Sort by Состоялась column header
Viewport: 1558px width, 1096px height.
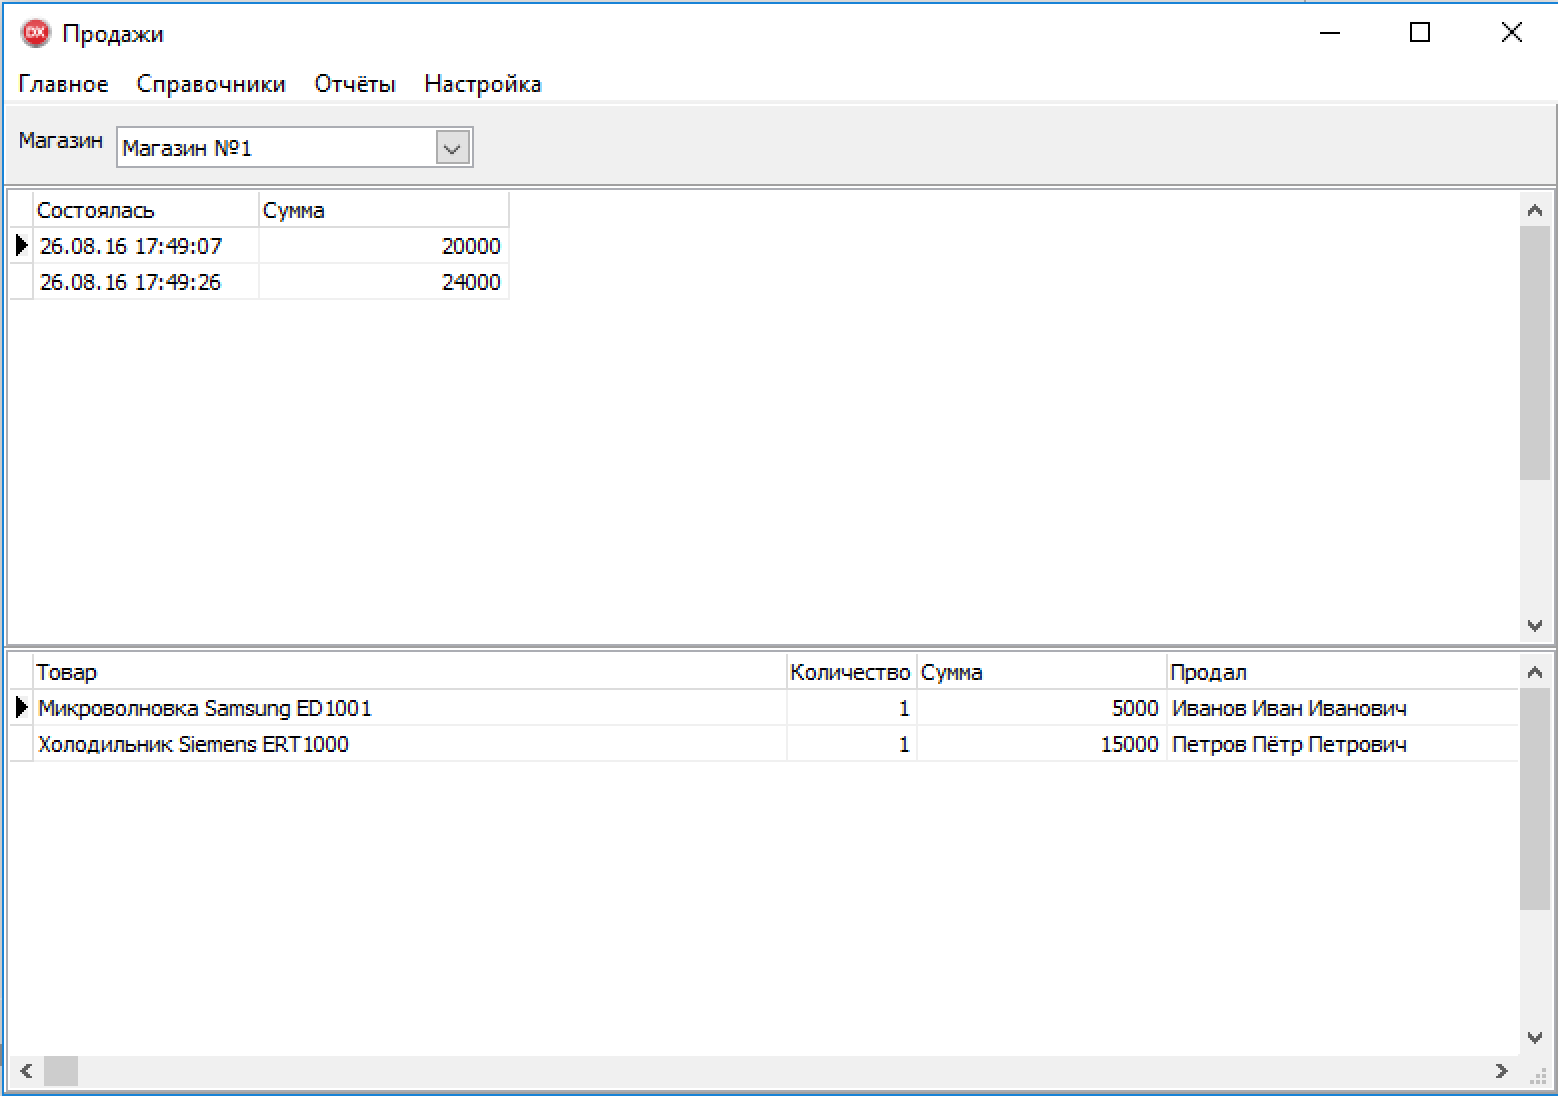click(x=146, y=210)
